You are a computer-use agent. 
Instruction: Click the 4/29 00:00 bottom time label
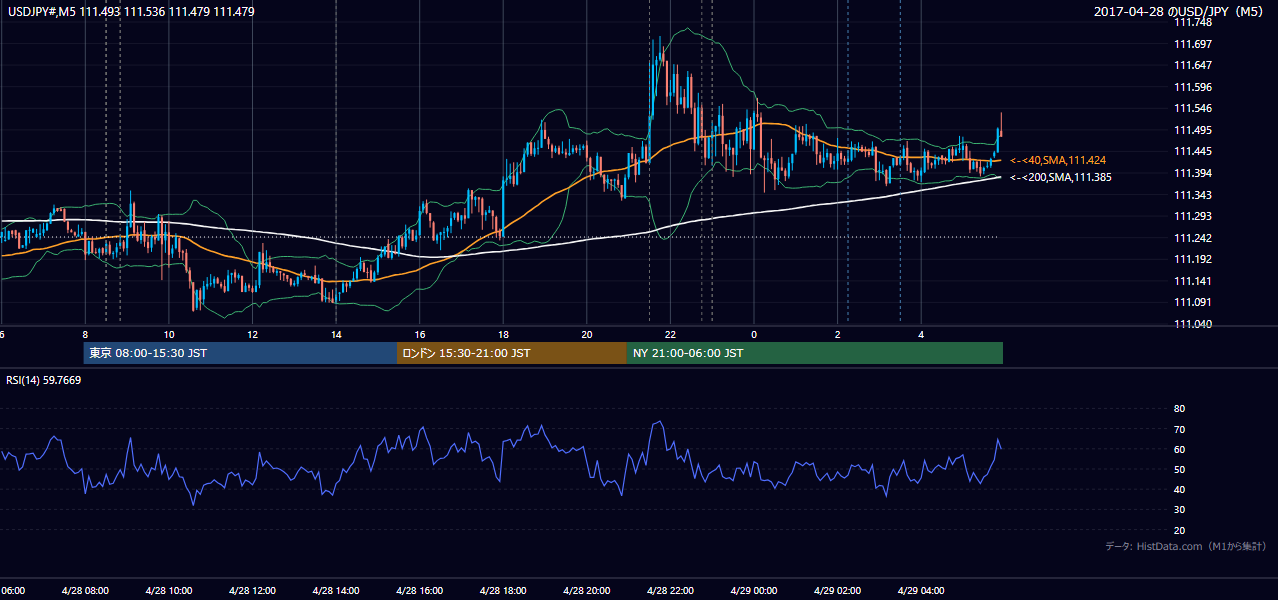754,590
